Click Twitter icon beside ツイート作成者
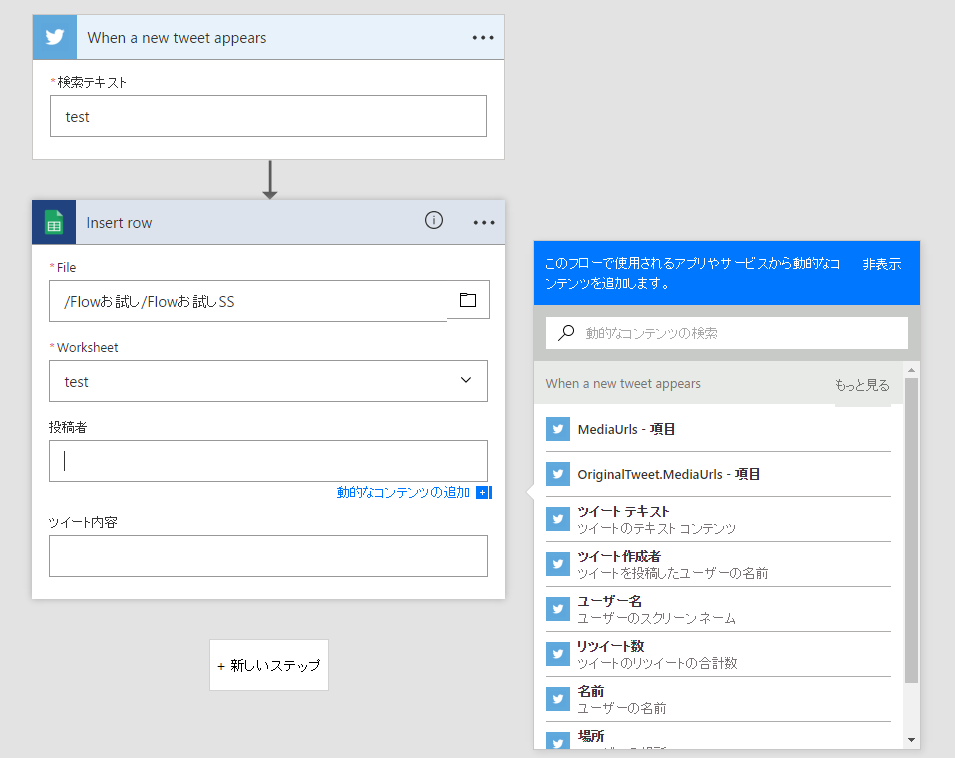955x758 pixels. (x=558, y=564)
